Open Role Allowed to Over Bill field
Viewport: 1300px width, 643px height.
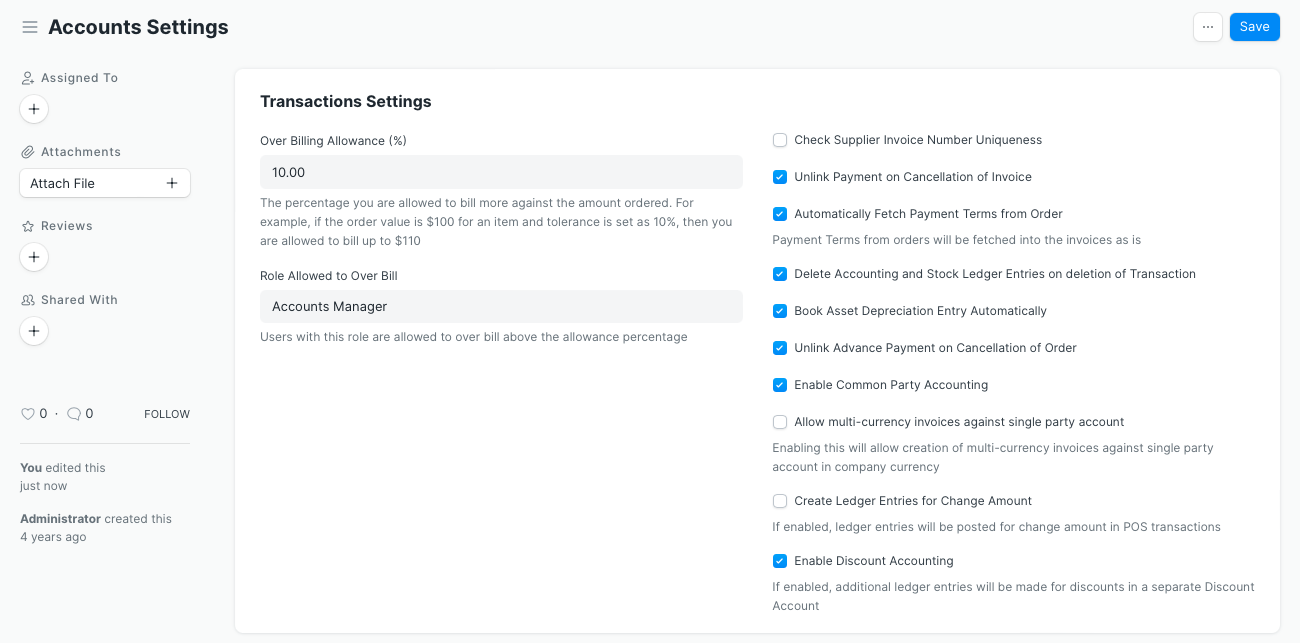coord(500,307)
